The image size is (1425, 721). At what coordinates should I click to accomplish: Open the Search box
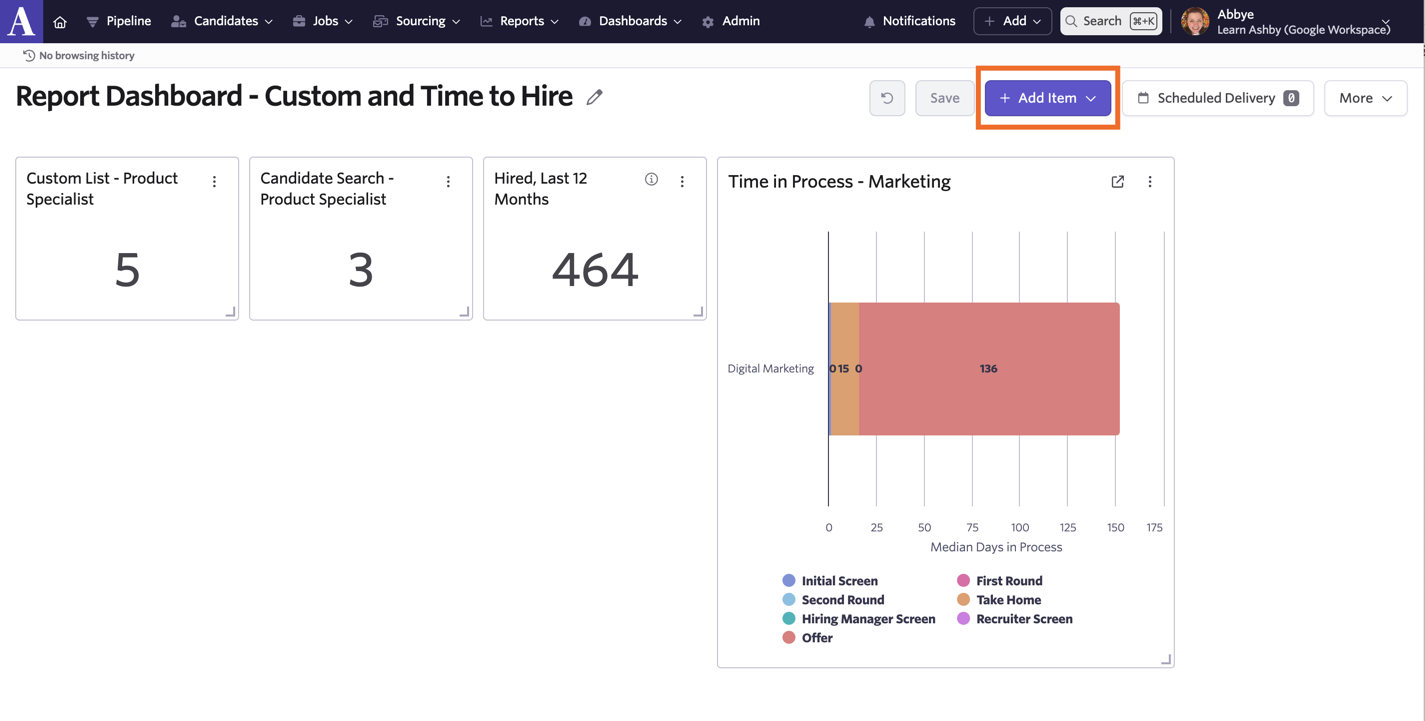pos(1111,21)
